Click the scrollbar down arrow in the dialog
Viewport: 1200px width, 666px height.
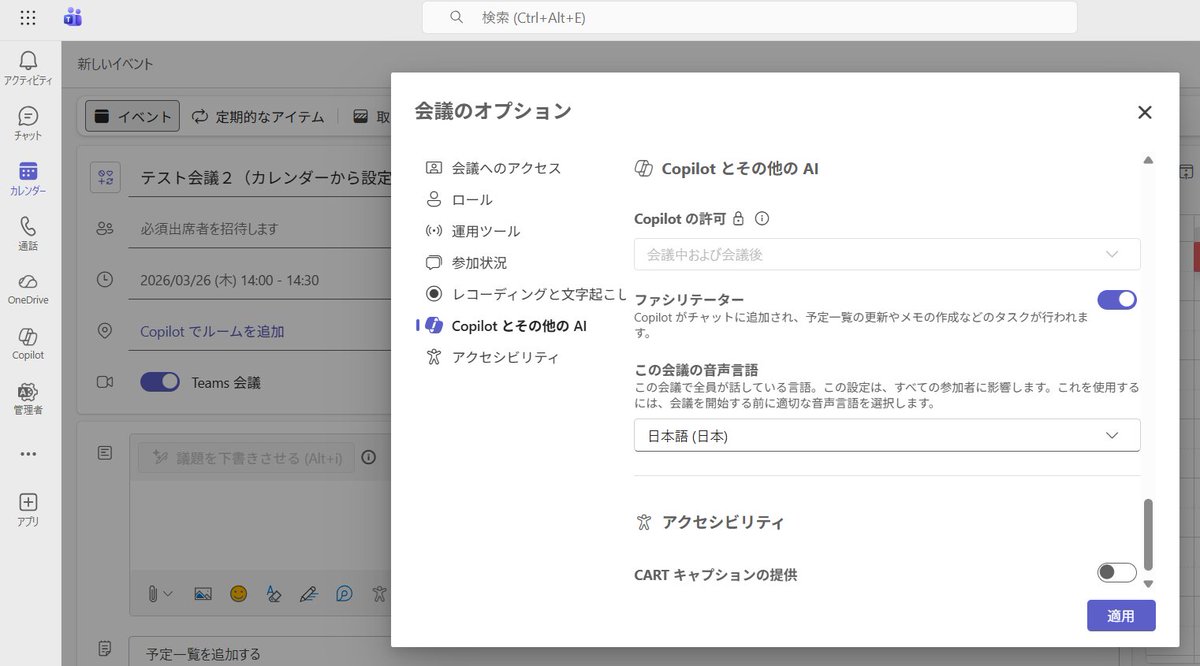tap(1148, 584)
